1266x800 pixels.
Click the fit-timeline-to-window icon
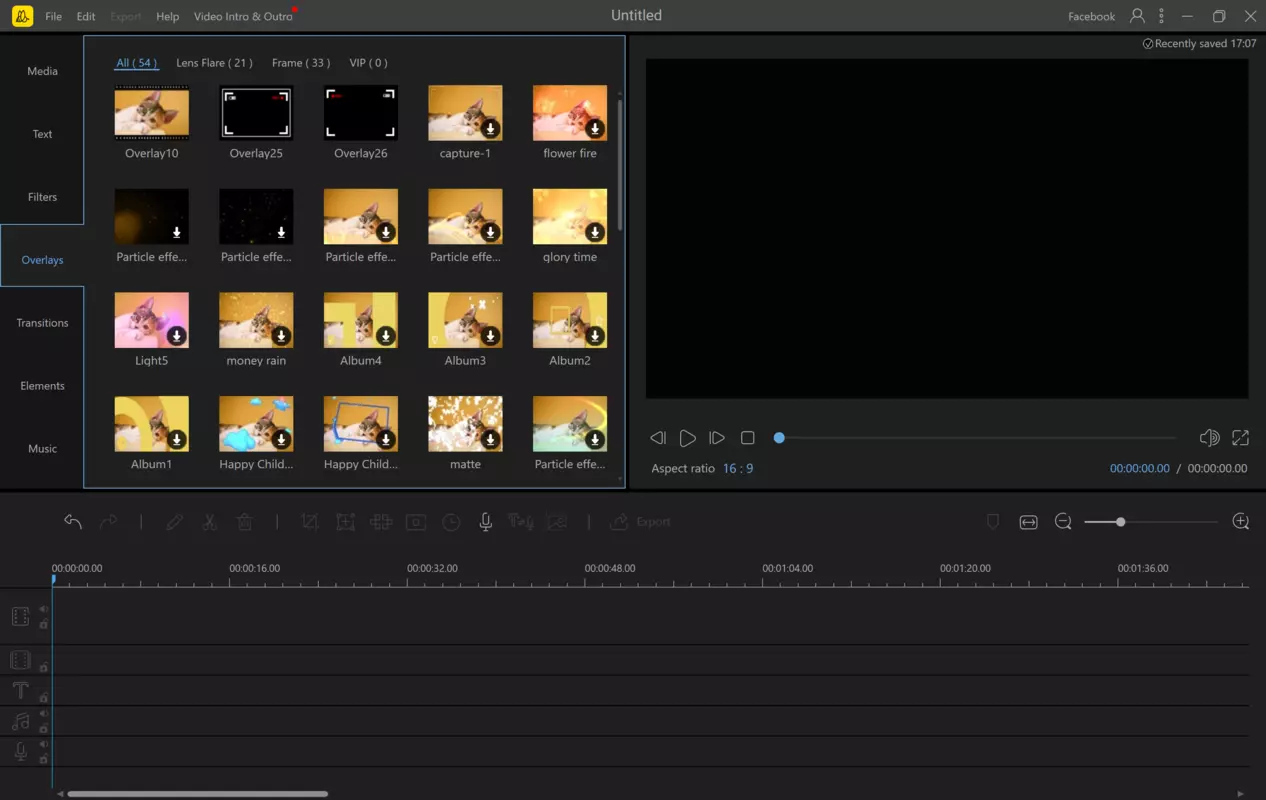(1028, 522)
